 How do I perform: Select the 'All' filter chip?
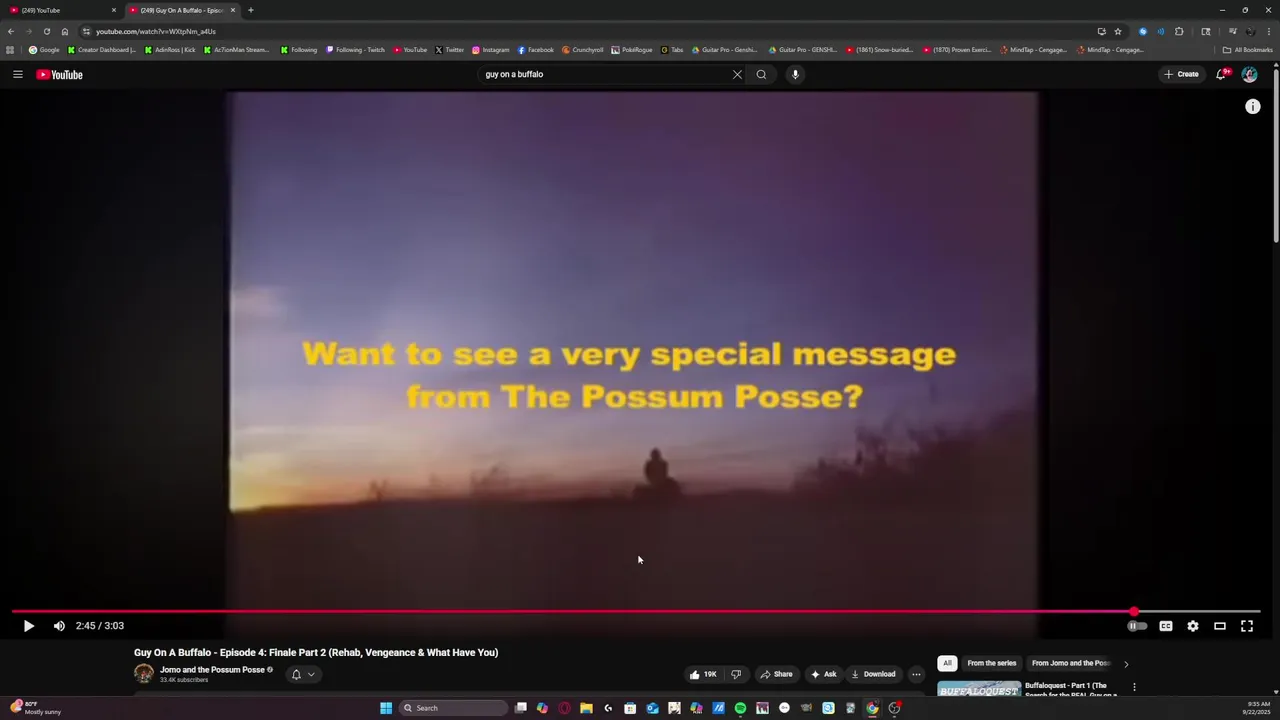pos(947,663)
